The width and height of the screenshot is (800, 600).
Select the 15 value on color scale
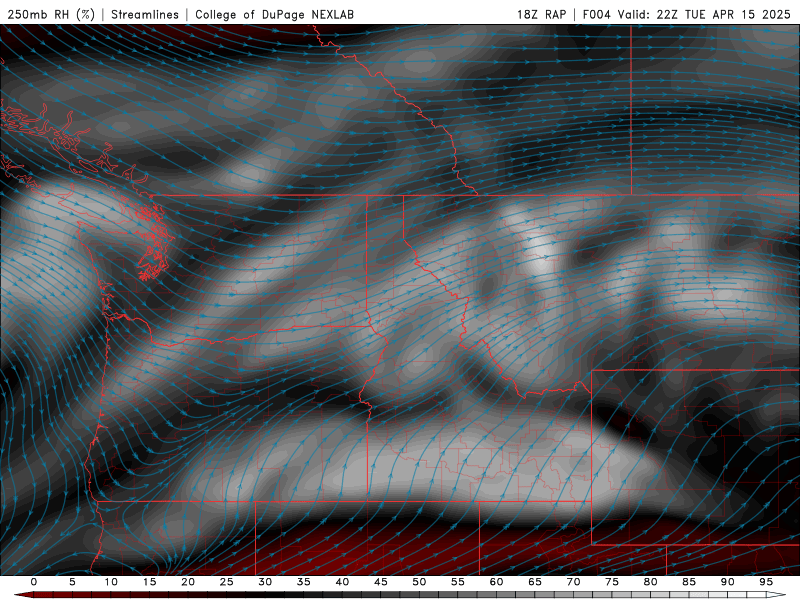[149, 582]
